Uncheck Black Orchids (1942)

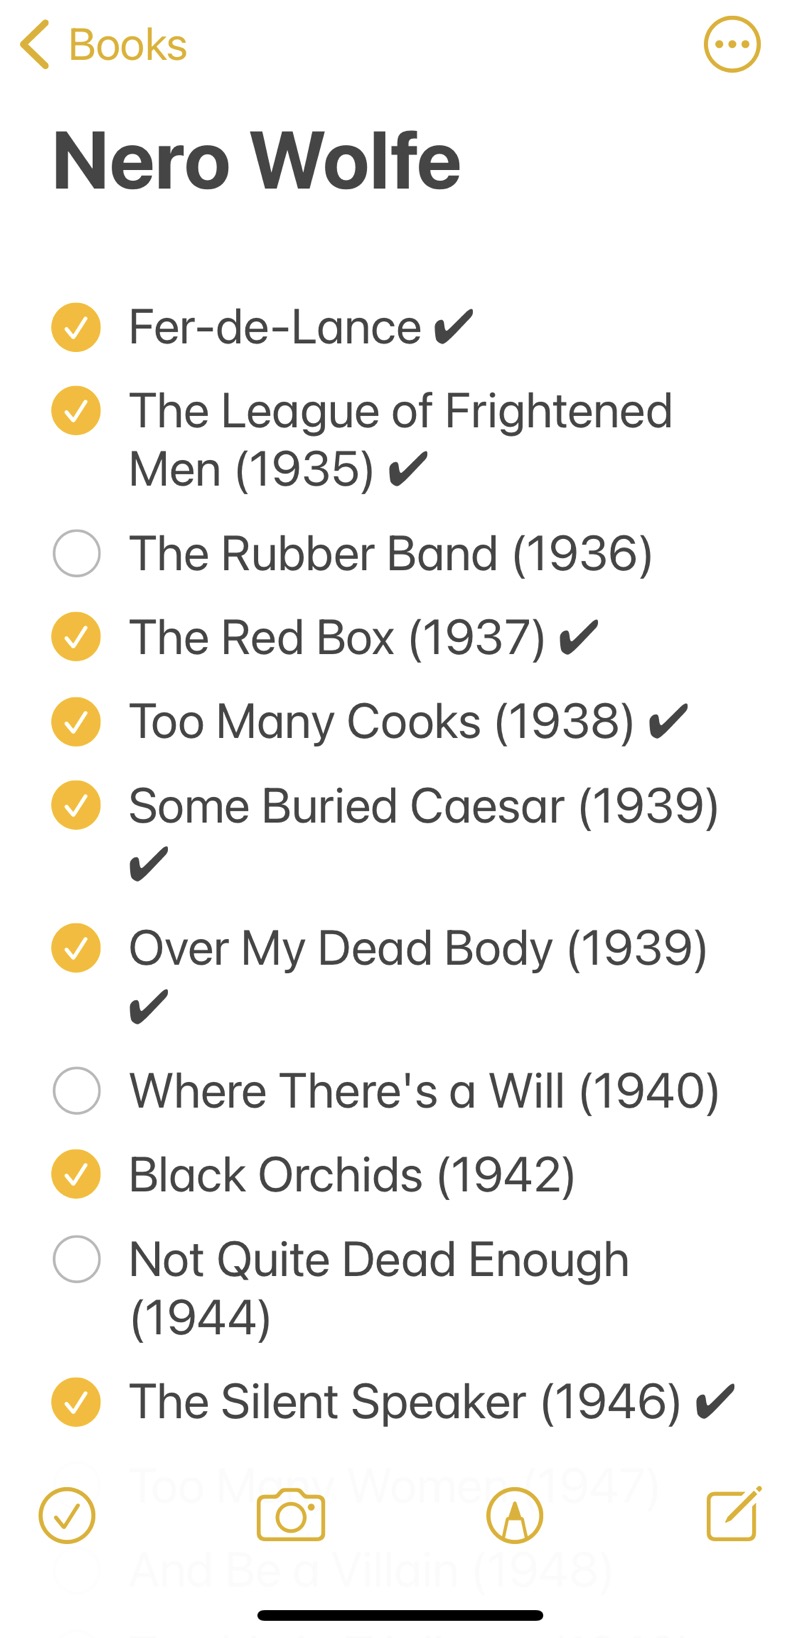(76, 1174)
